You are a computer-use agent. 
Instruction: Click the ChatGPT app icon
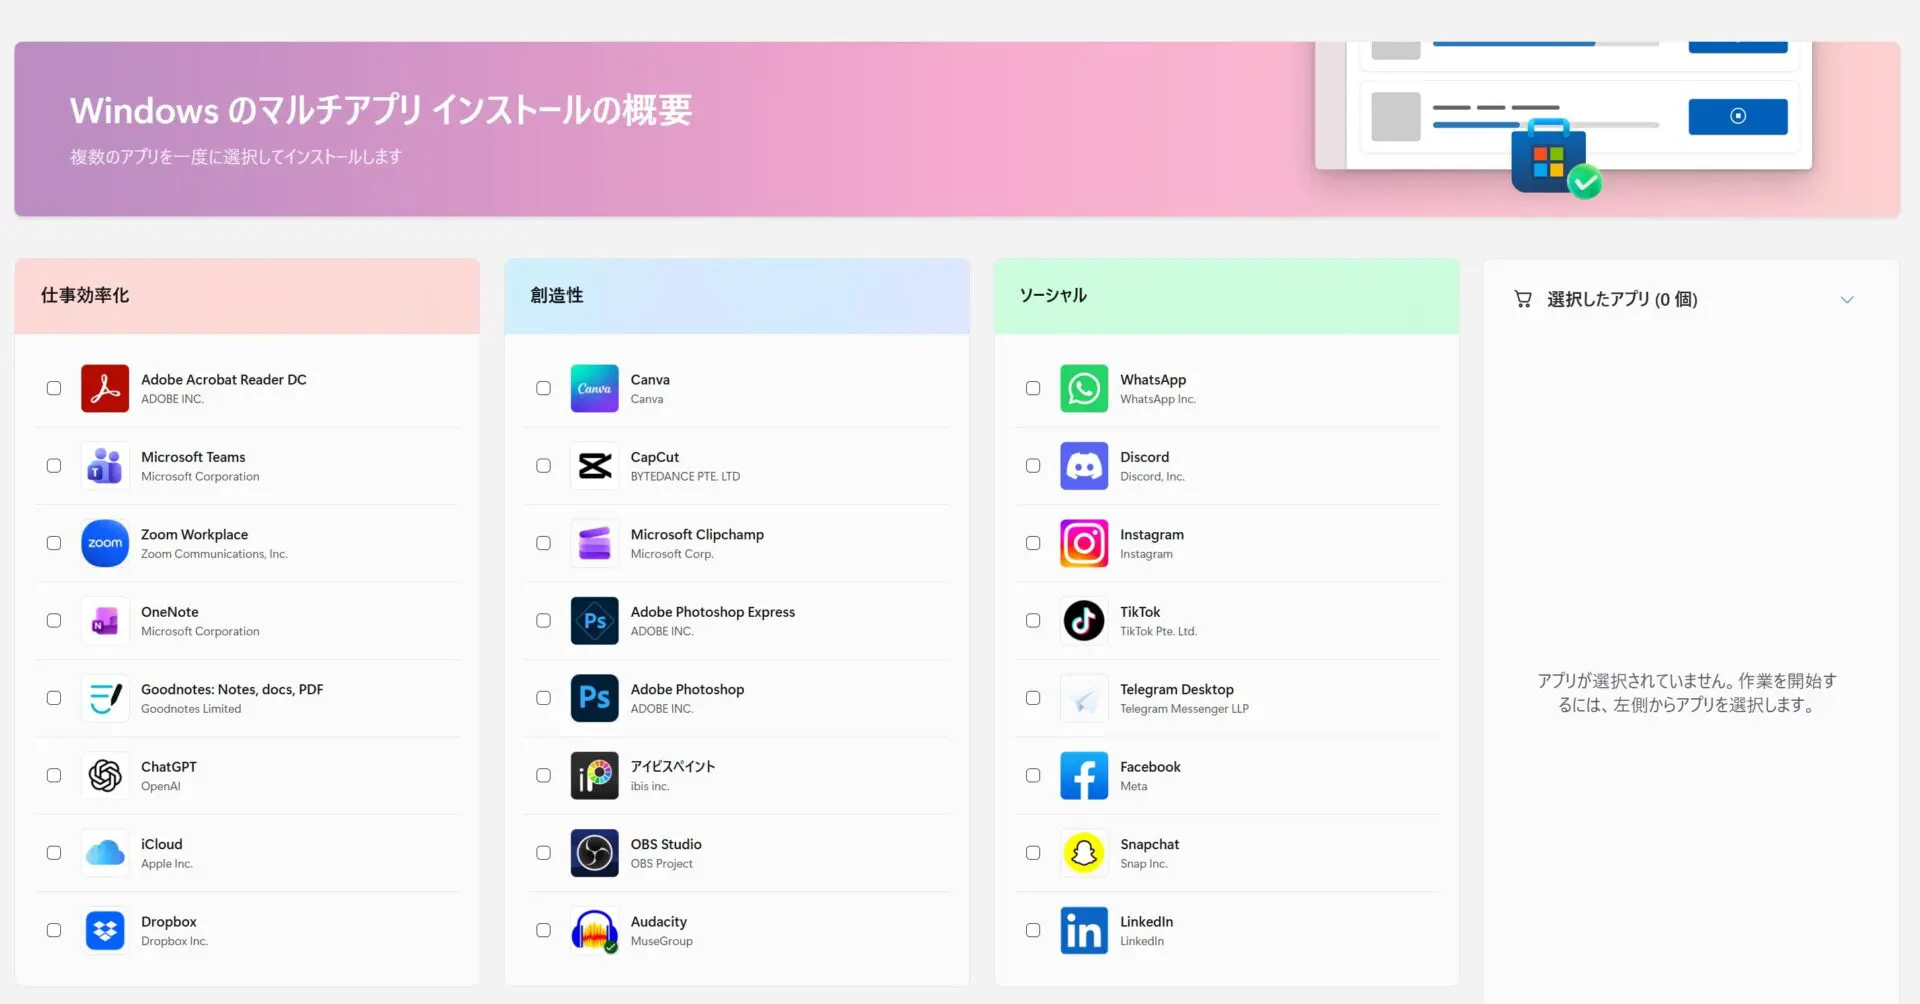point(105,776)
